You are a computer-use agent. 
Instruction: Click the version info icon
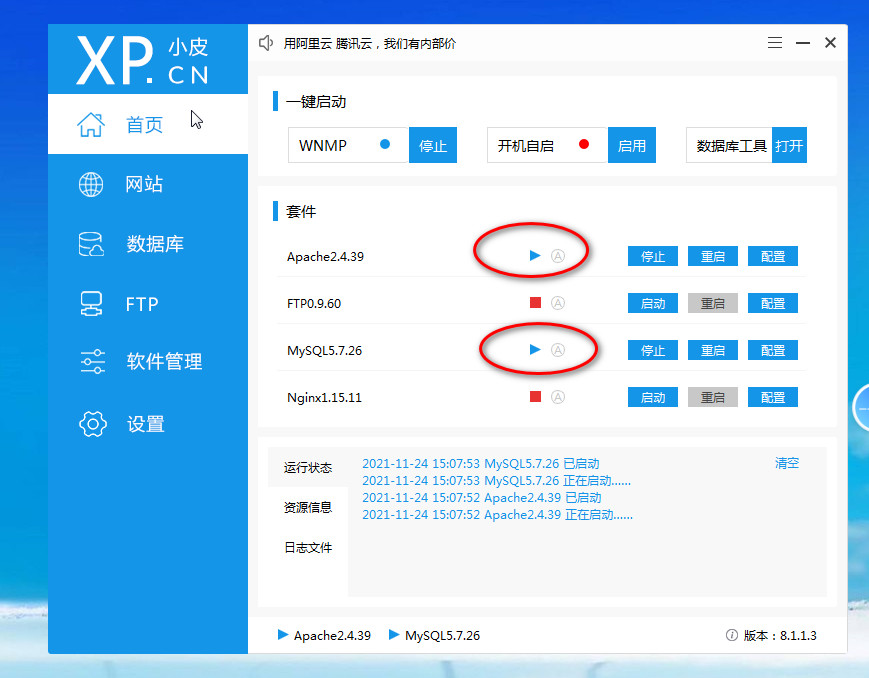[x=732, y=635]
